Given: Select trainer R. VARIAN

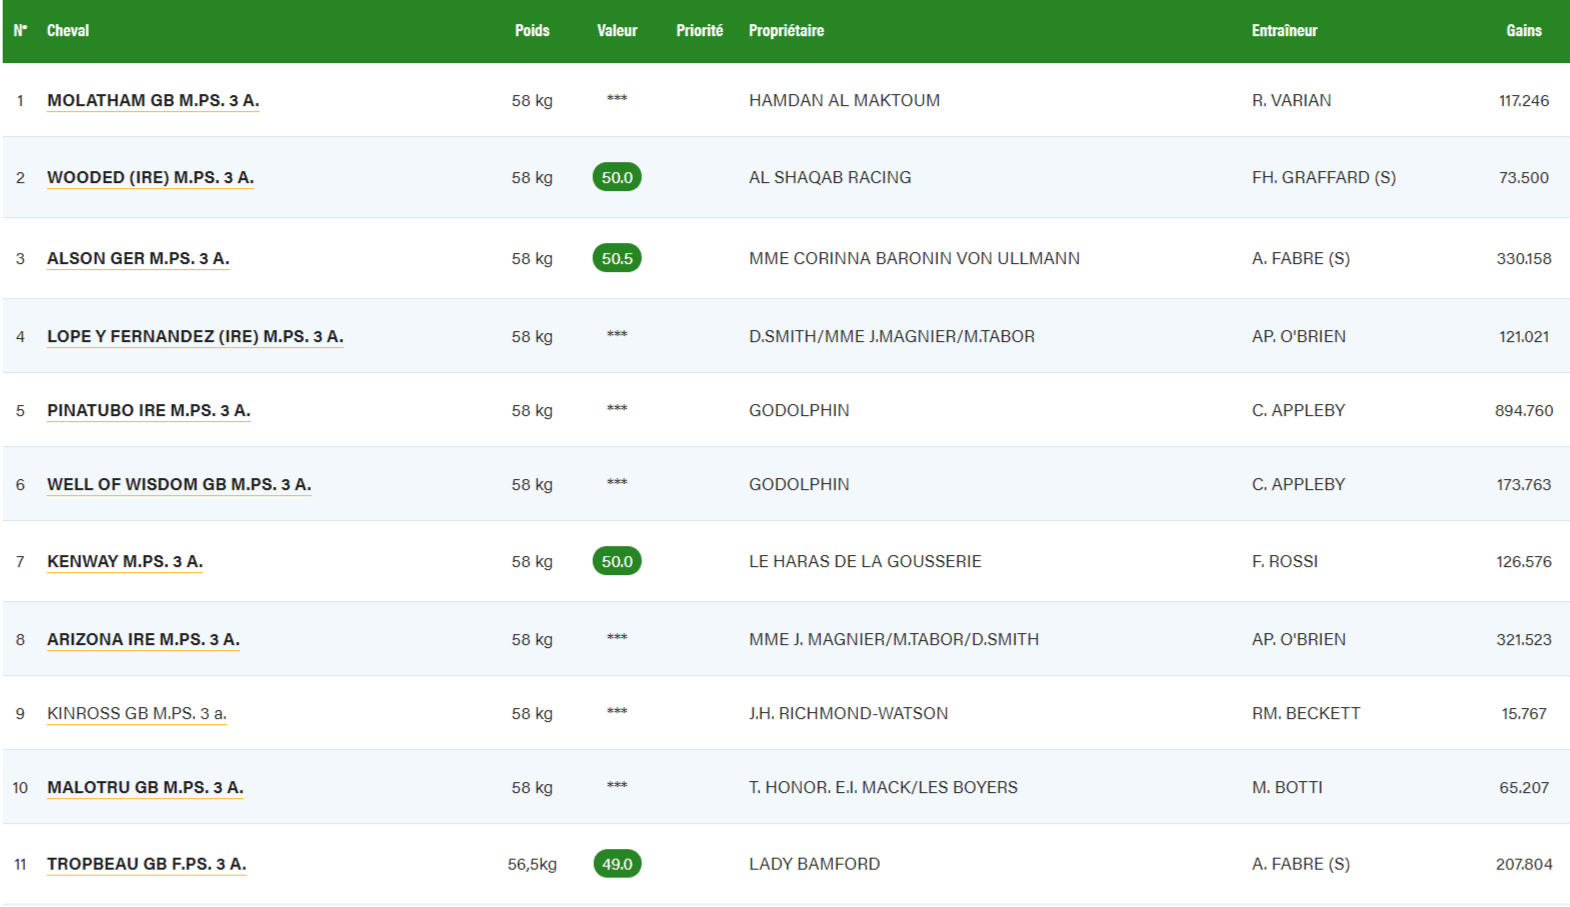Looking at the screenshot, I should (x=1291, y=101).
